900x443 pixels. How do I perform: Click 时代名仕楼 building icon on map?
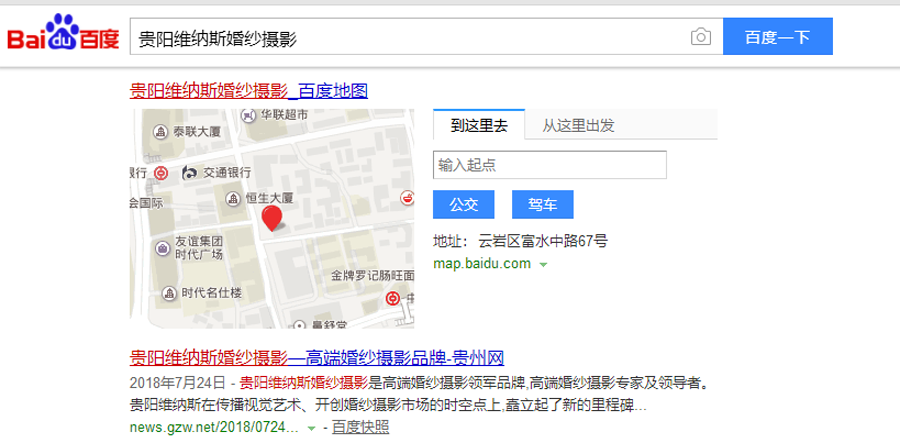click(x=169, y=293)
